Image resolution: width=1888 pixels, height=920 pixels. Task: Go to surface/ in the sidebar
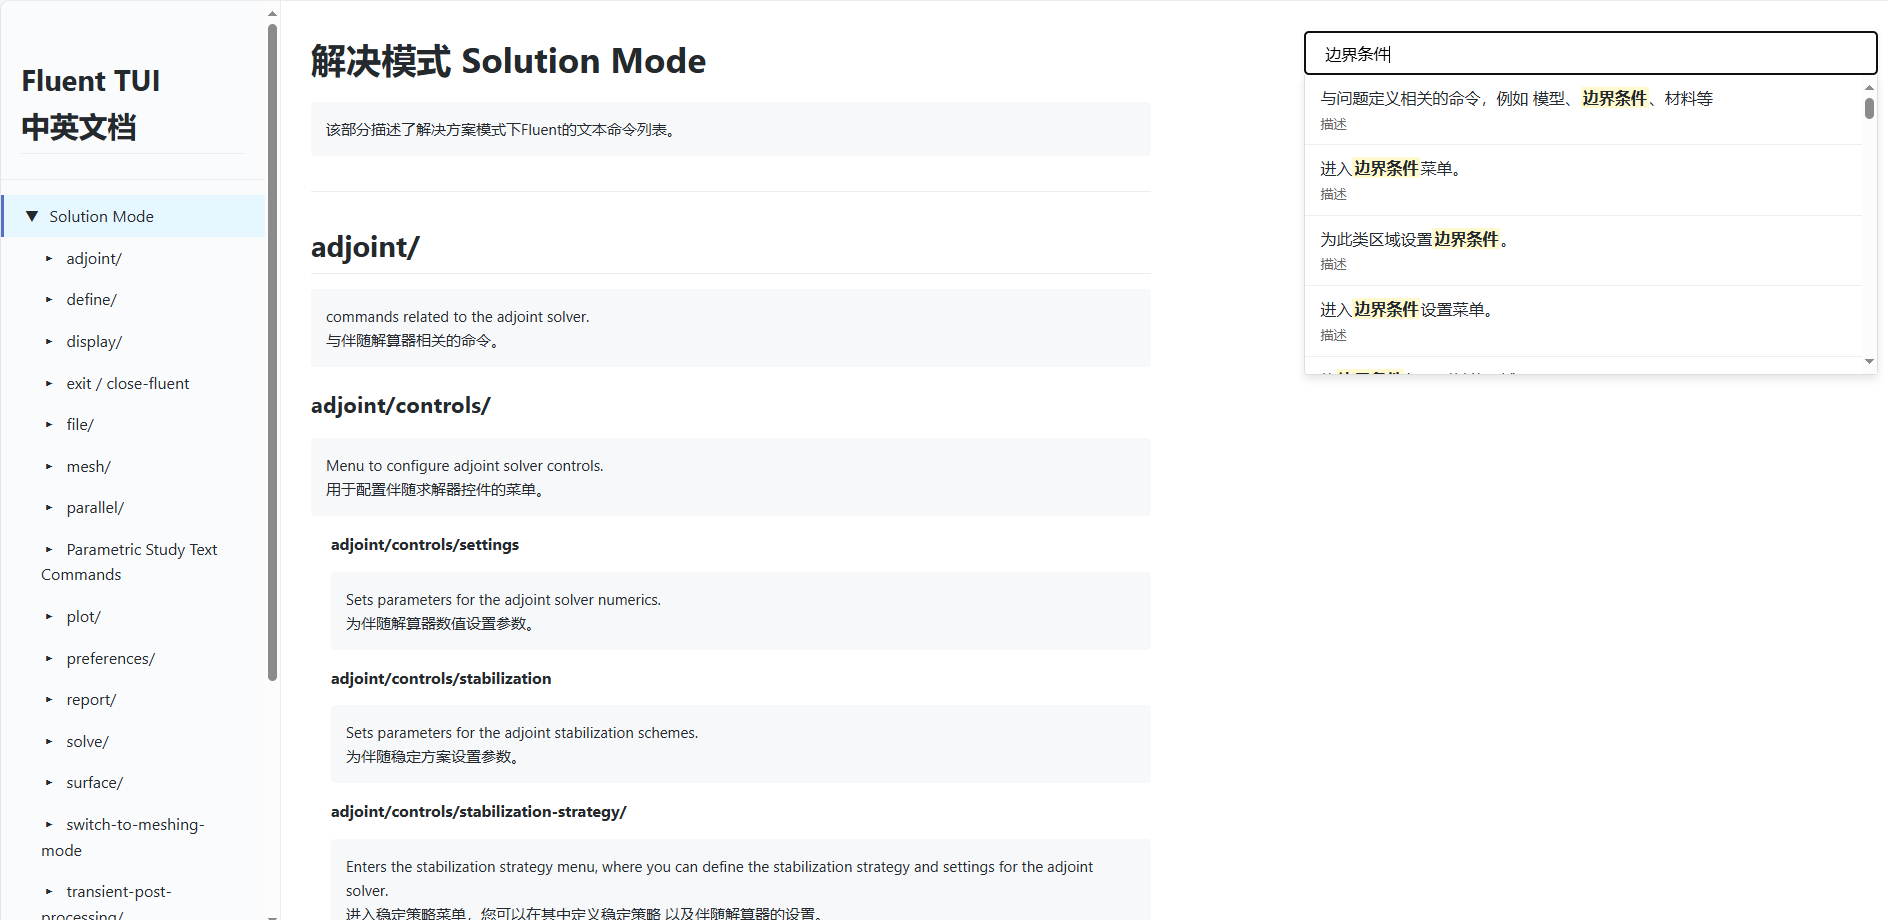click(x=95, y=782)
